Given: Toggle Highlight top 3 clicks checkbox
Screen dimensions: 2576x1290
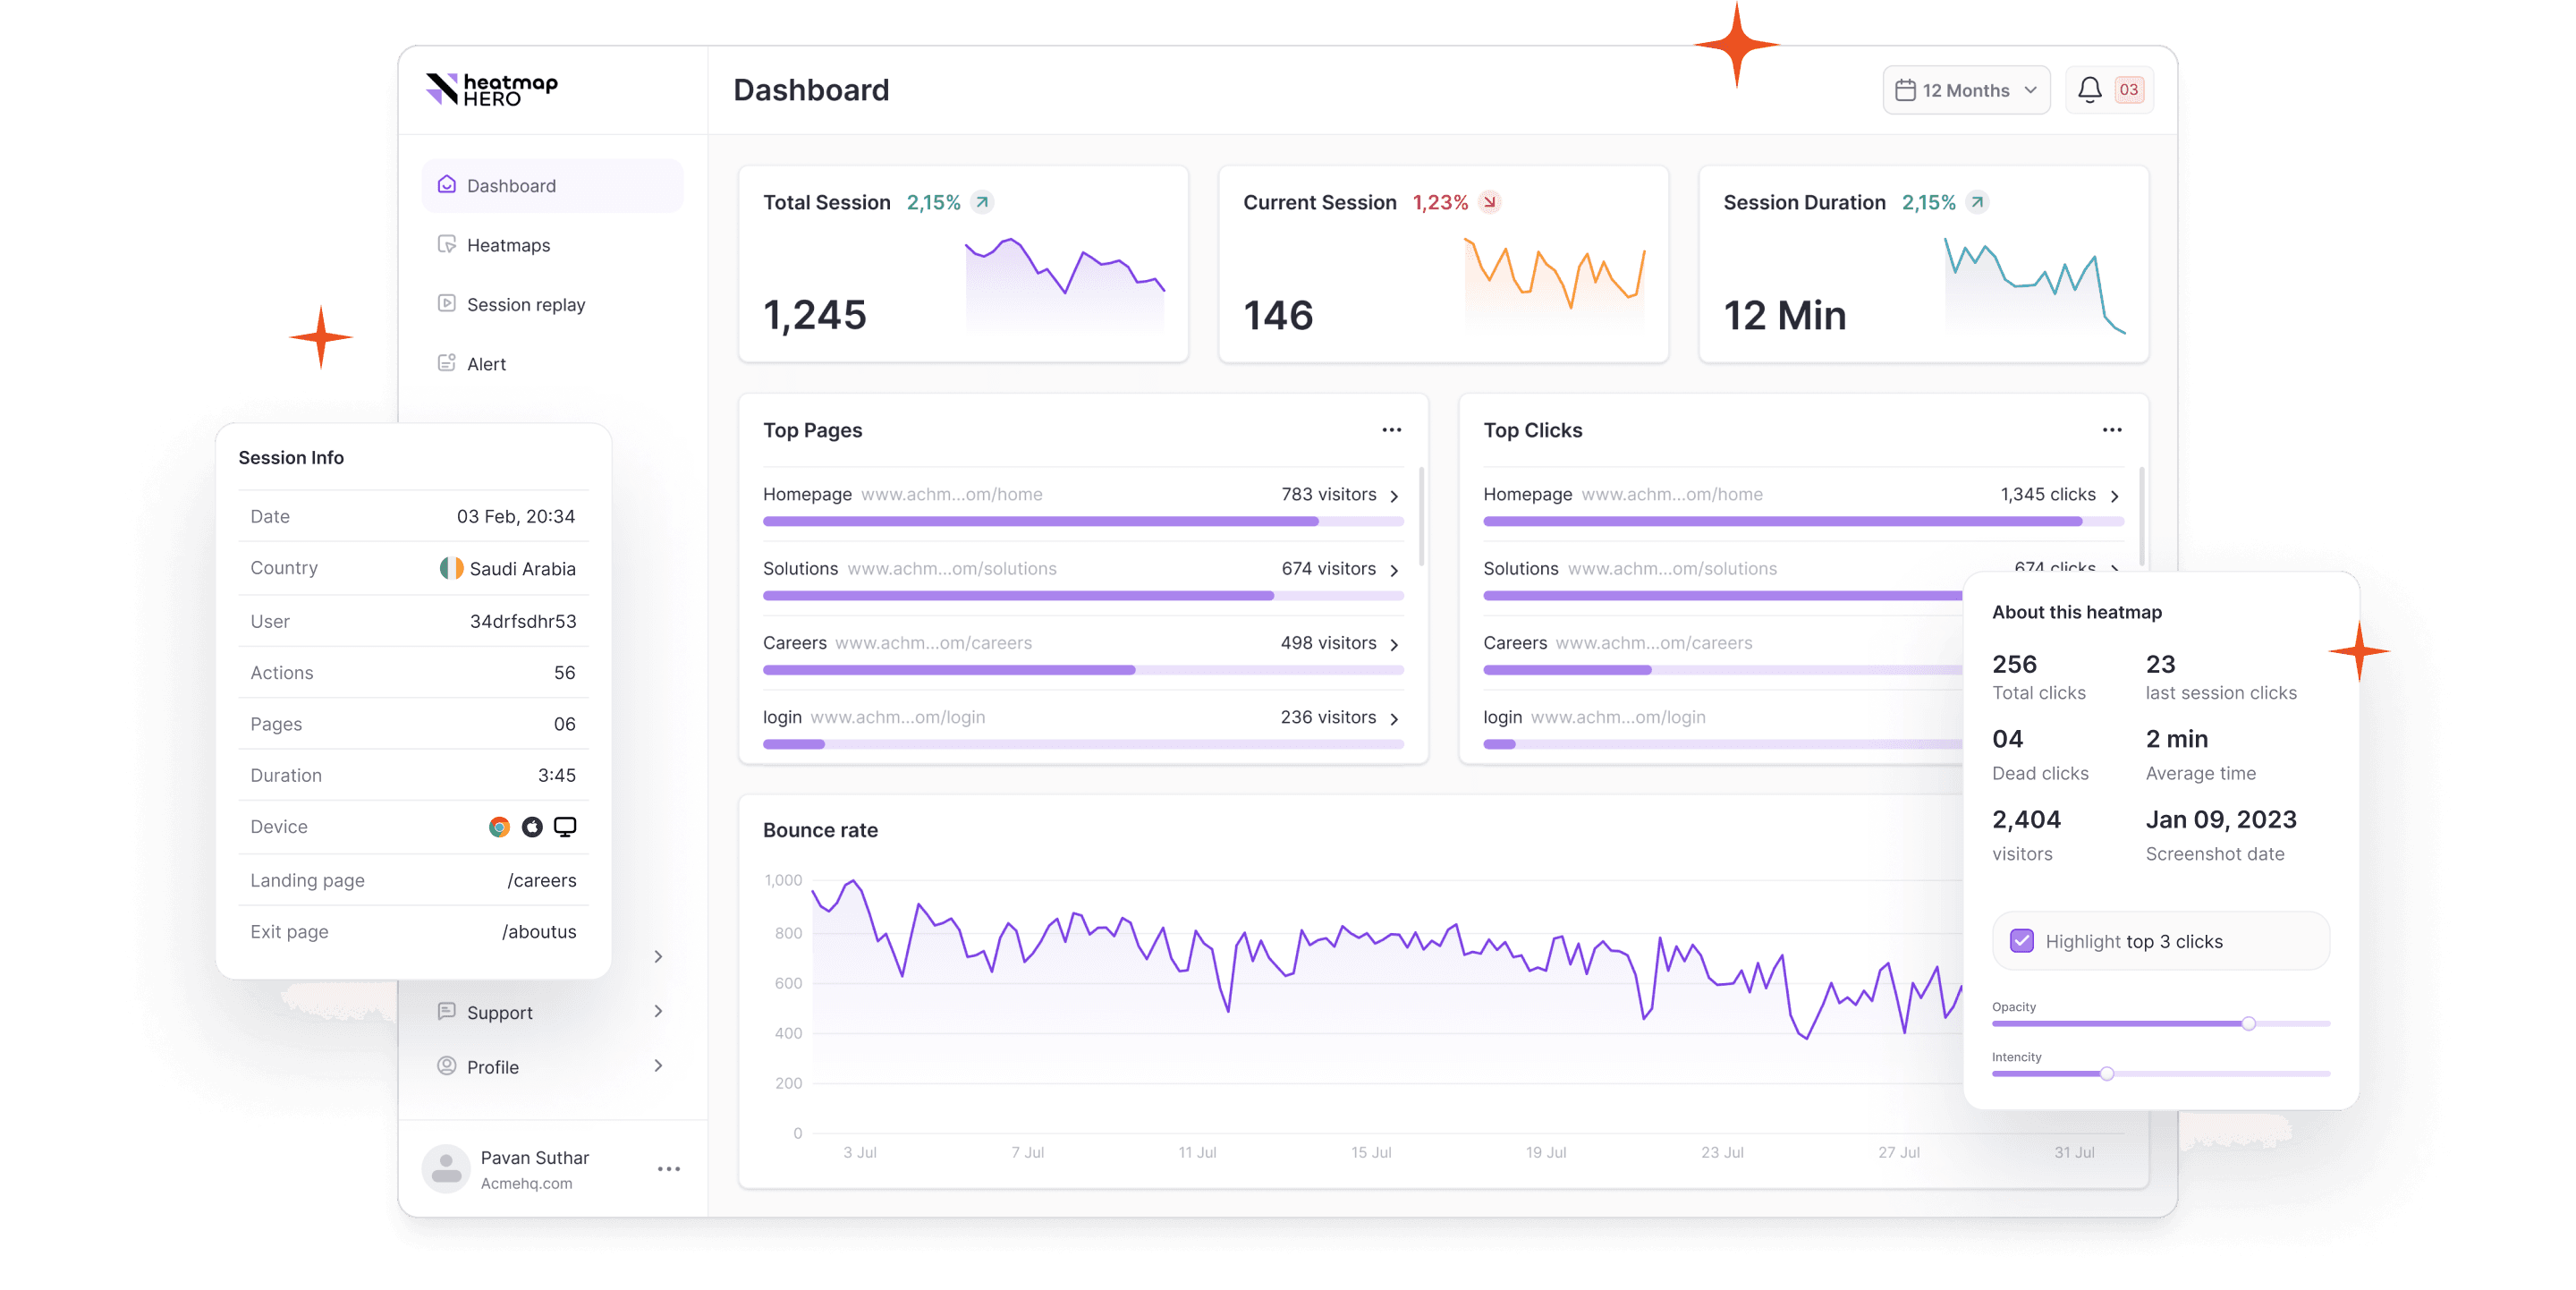Looking at the screenshot, I should click(2021, 941).
